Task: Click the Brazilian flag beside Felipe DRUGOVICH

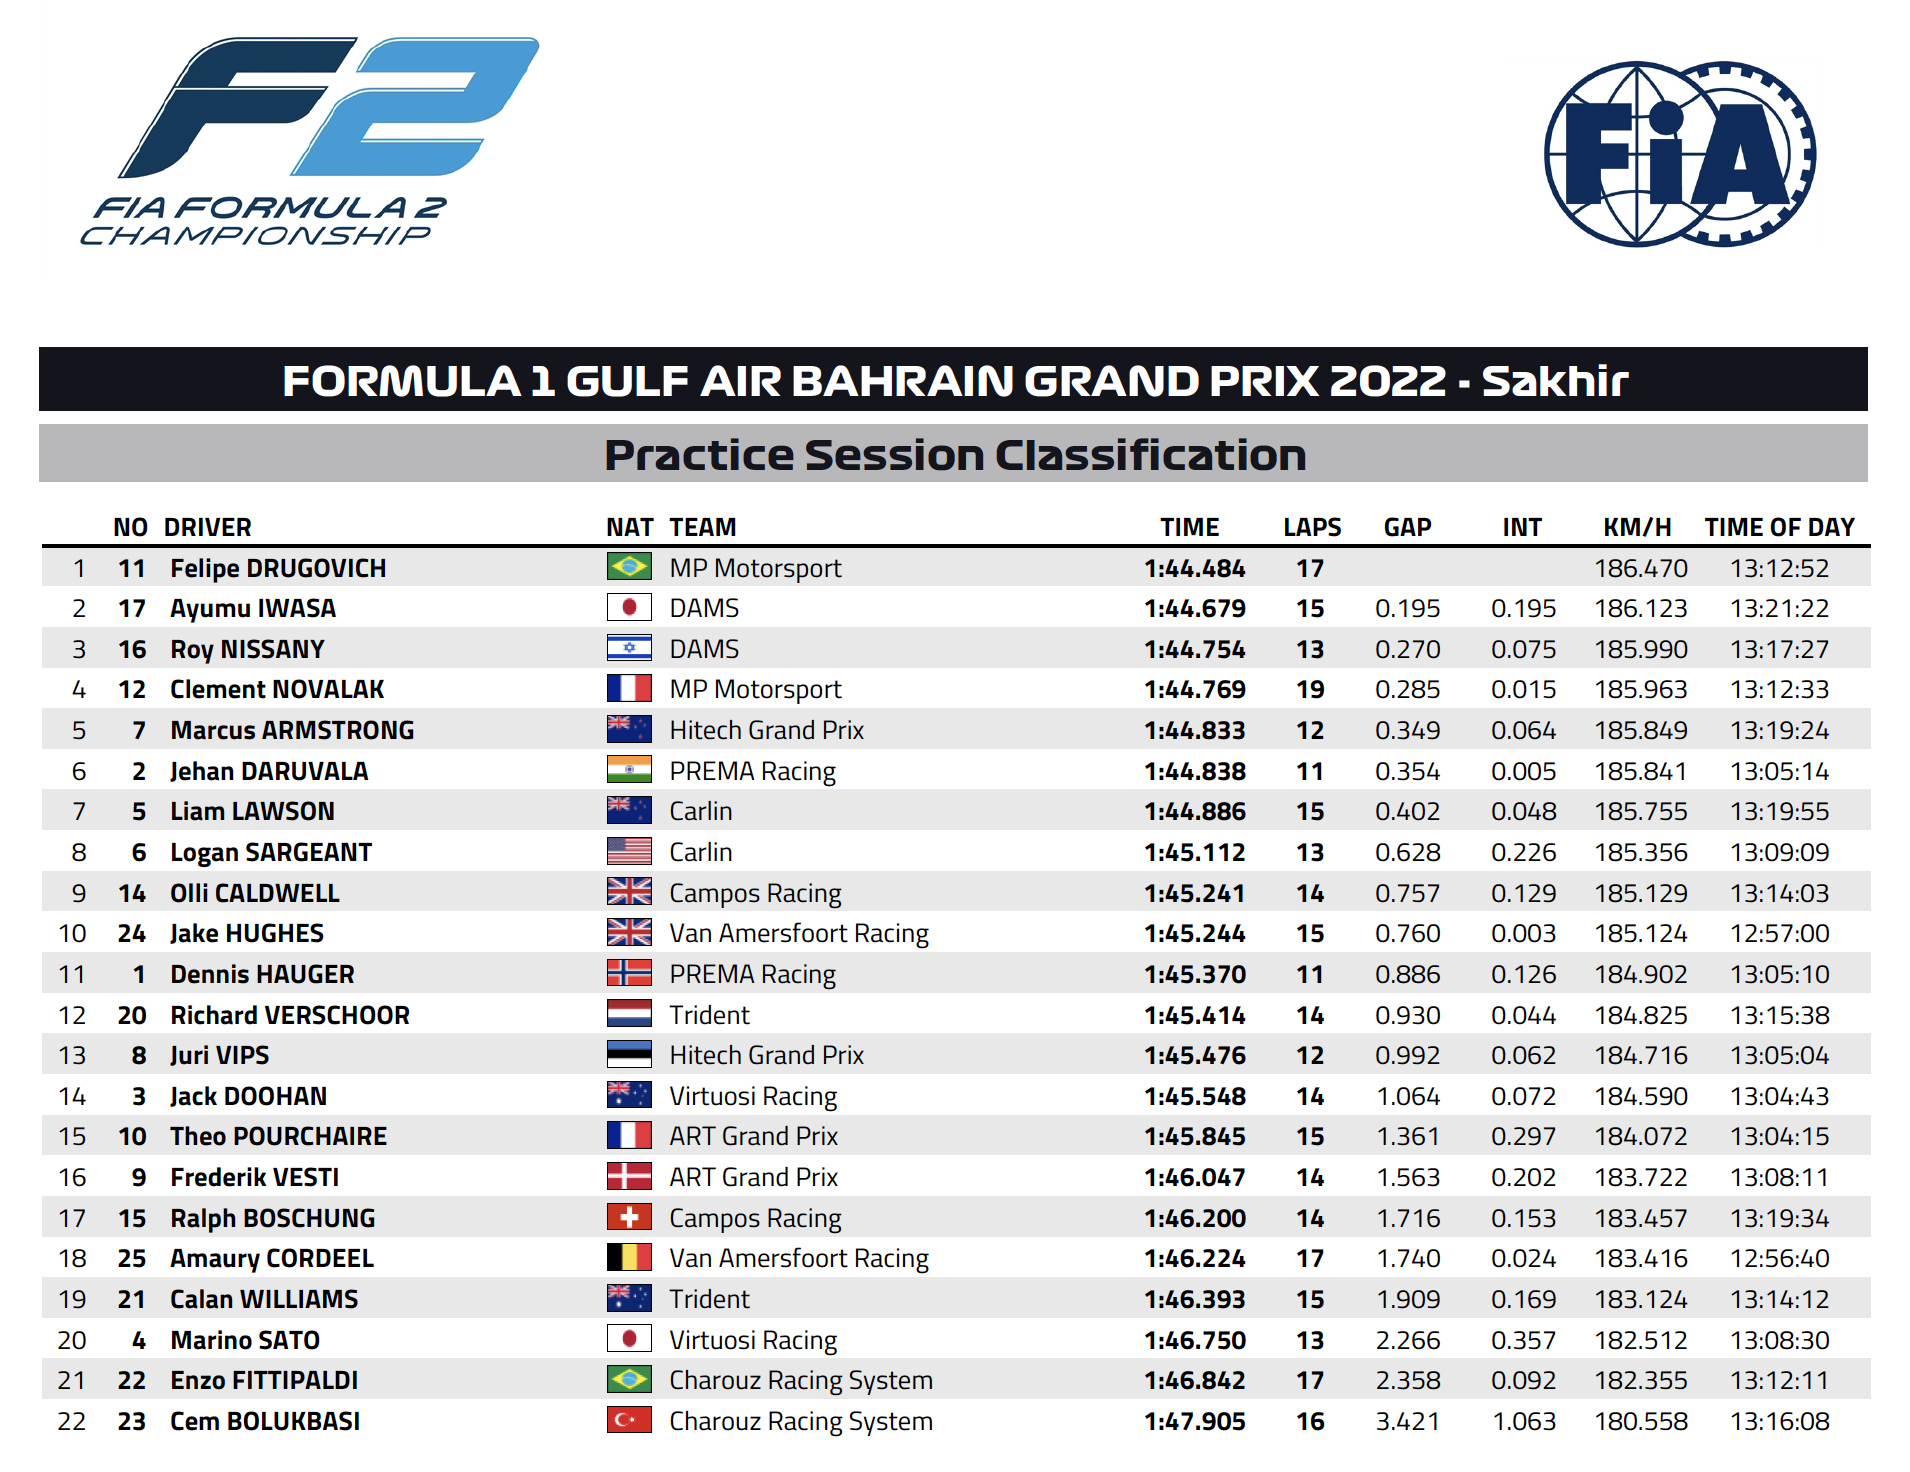Action: click(x=629, y=567)
